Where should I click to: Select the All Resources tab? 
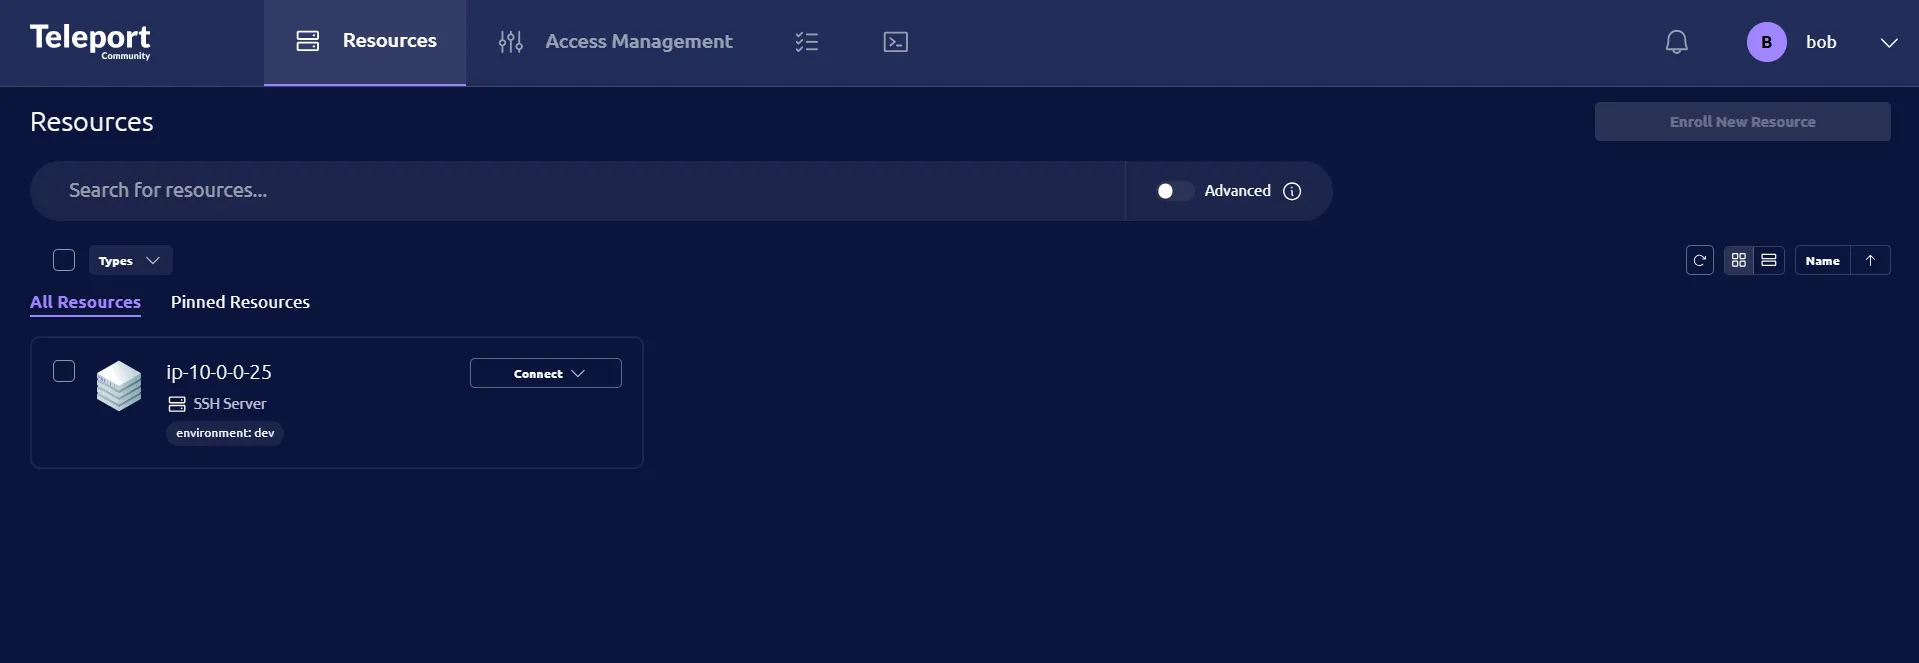(85, 302)
